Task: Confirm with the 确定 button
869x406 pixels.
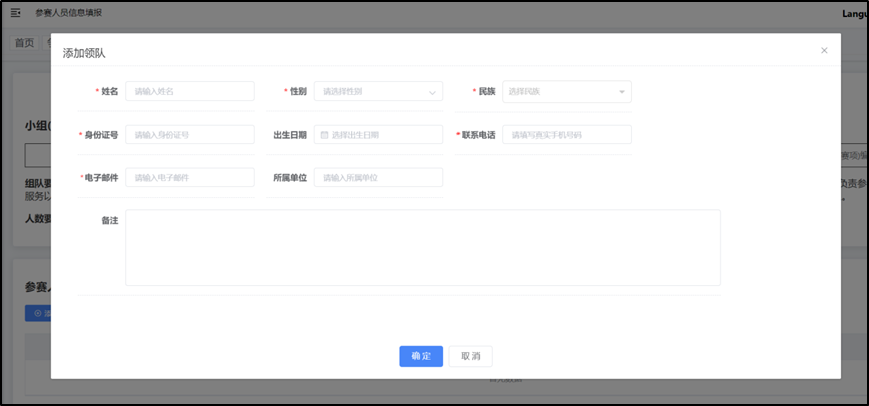Action: coord(421,356)
